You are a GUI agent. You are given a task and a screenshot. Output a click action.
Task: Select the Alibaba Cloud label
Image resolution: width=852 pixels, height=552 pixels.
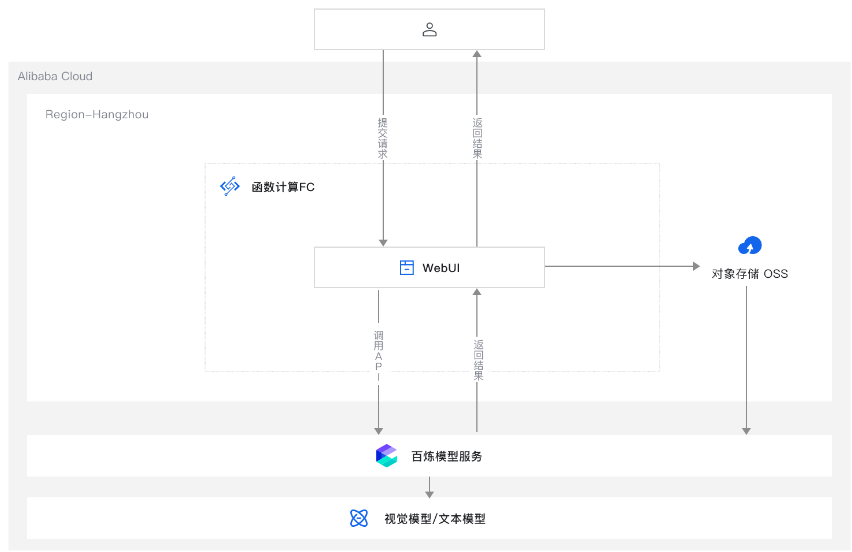pos(55,76)
